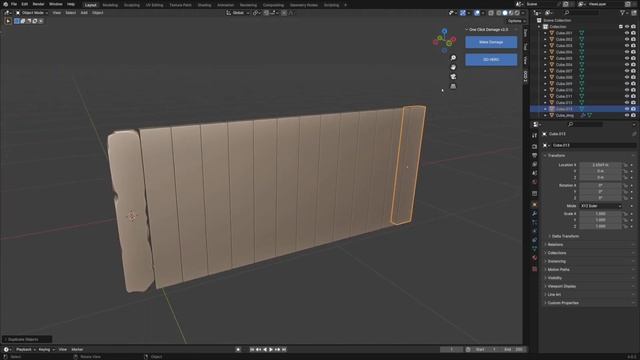This screenshot has height=360, width=640.
Task: Switch to the UV Editing workspace tab
Action: (154, 5)
